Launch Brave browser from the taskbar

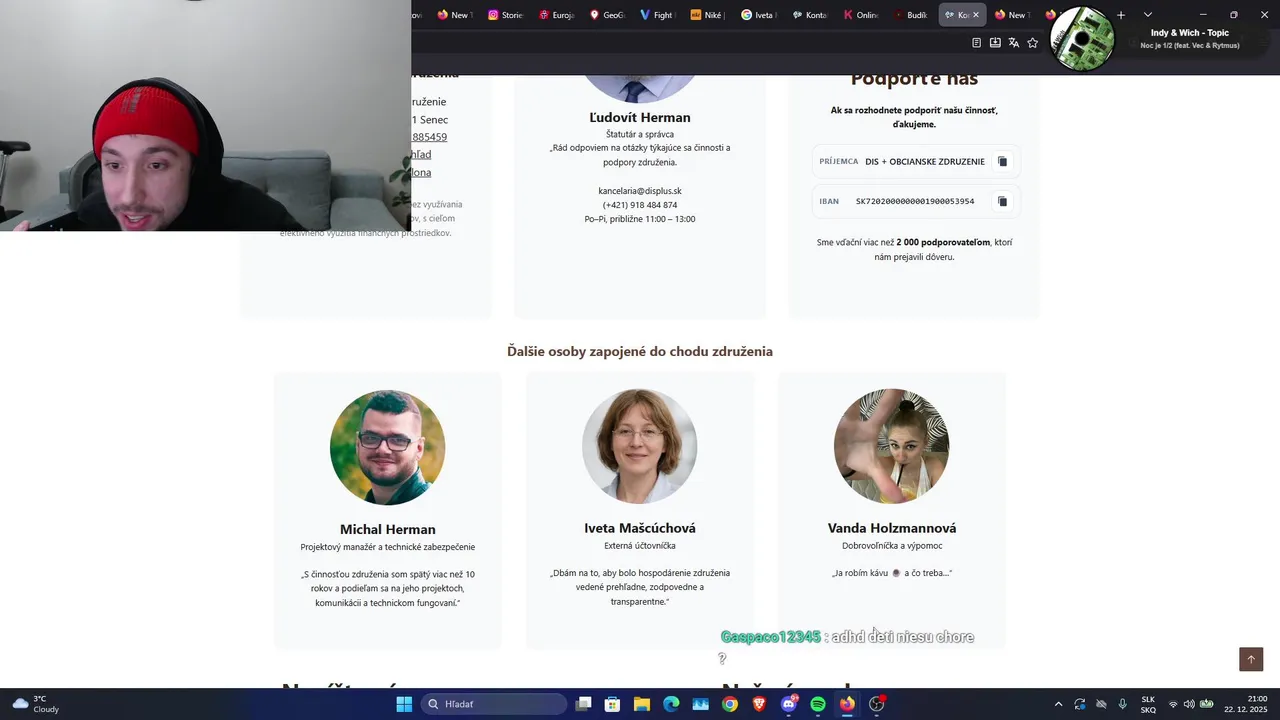(x=759, y=704)
